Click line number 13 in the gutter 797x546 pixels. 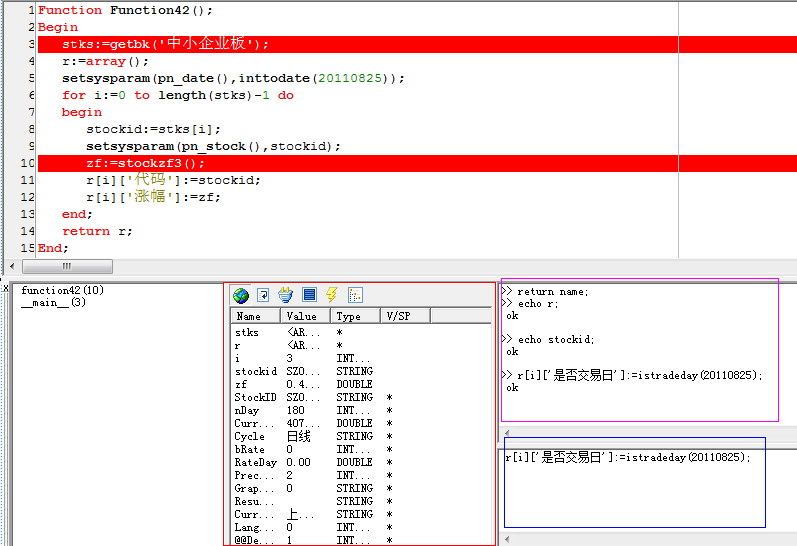27,214
